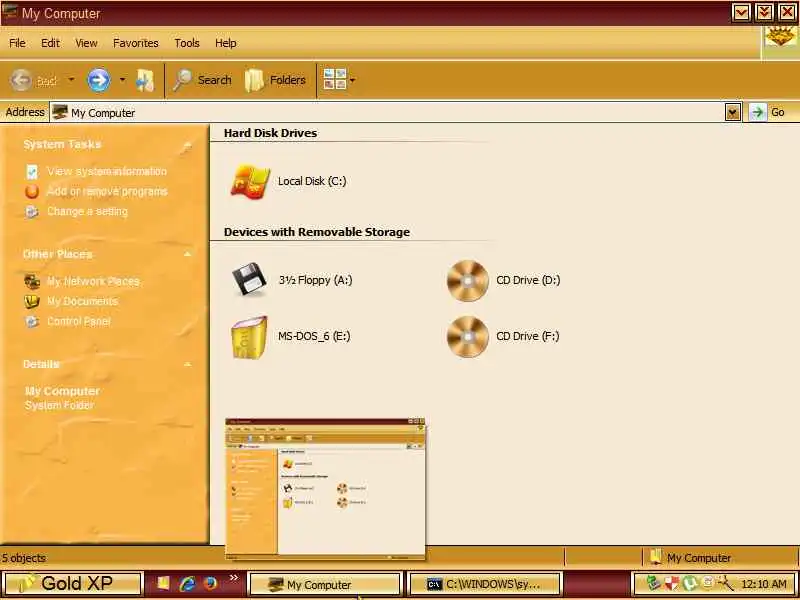
Task: Click the green uTorrent tray icon
Action: [690, 583]
